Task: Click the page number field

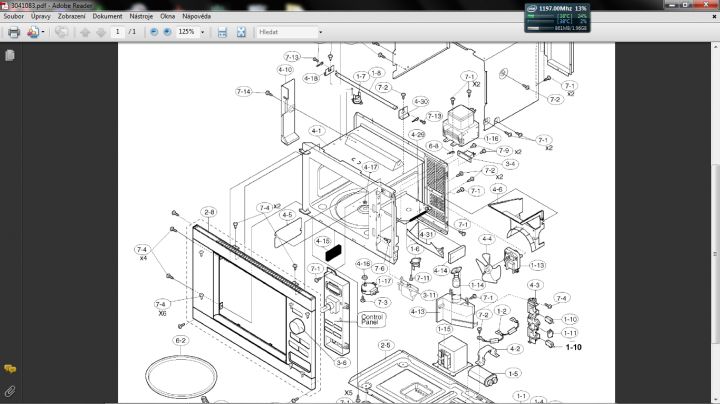Action: click(x=118, y=32)
